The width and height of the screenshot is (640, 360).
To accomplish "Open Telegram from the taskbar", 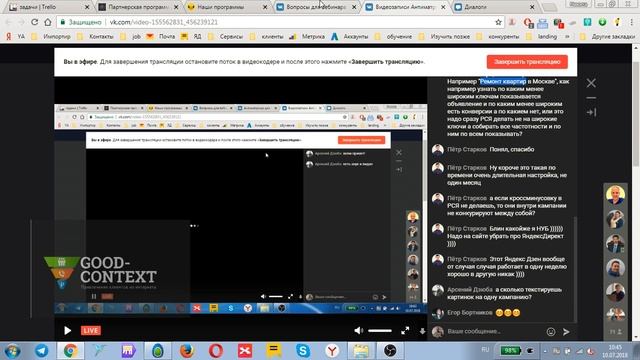I will click(x=42, y=351).
